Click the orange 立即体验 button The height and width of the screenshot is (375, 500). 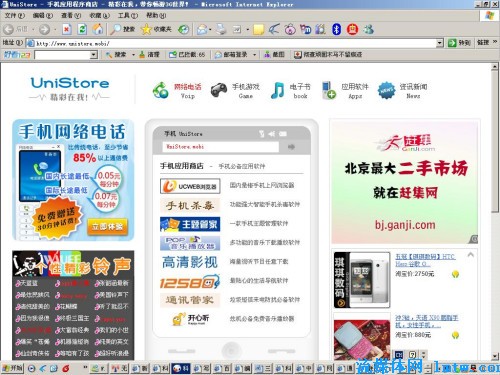pos(107,227)
